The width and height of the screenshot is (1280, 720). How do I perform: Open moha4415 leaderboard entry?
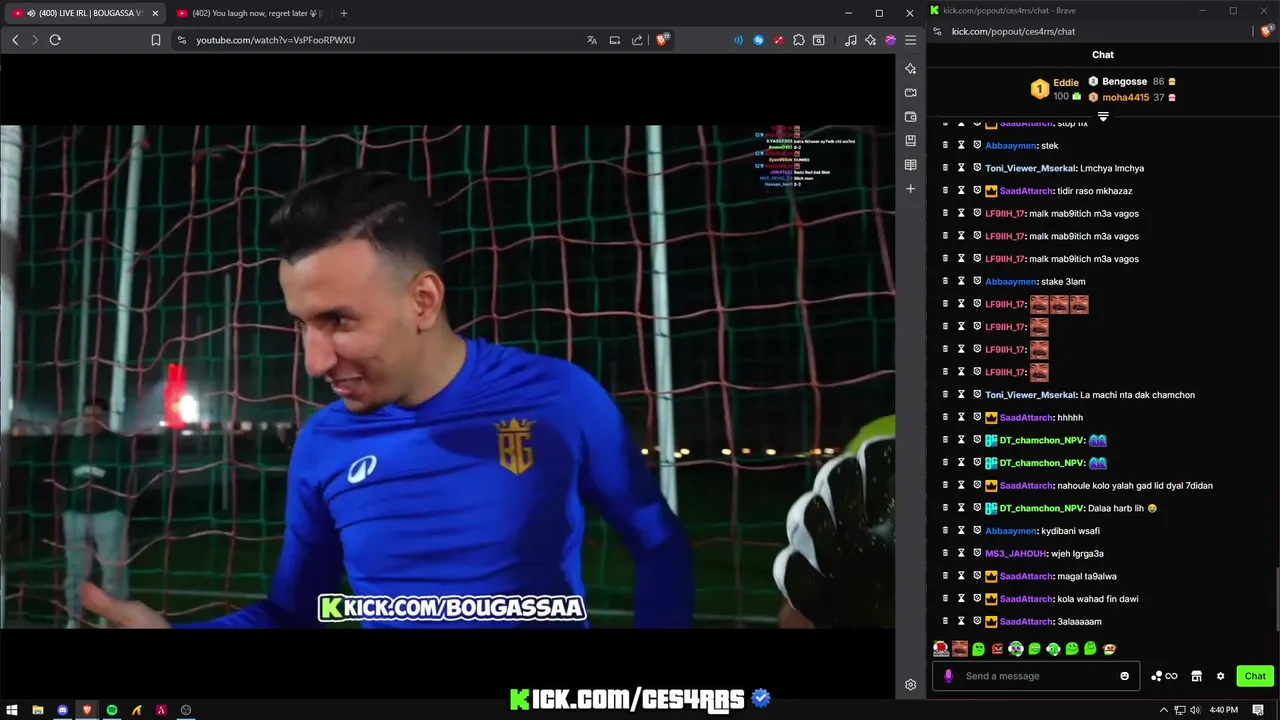(x=1132, y=97)
